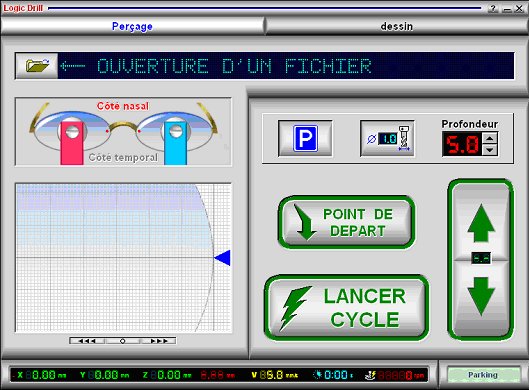Click the Côté nasal label
The height and width of the screenshot is (390, 529).
[x=122, y=106]
